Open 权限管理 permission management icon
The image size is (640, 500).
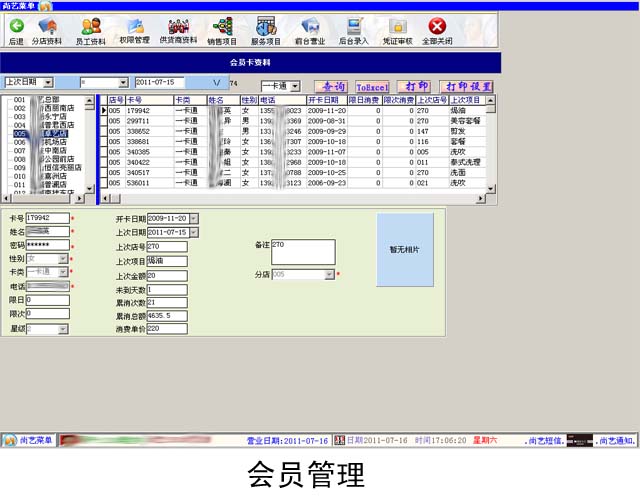(x=134, y=30)
